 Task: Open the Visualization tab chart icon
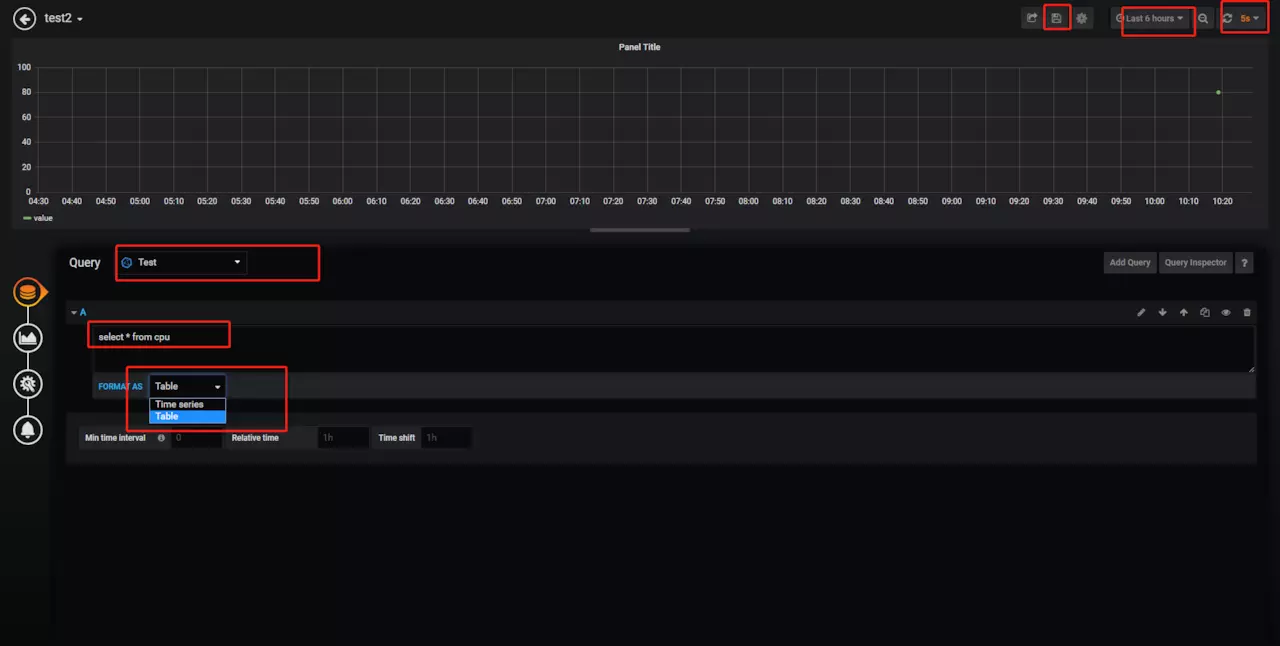28,339
